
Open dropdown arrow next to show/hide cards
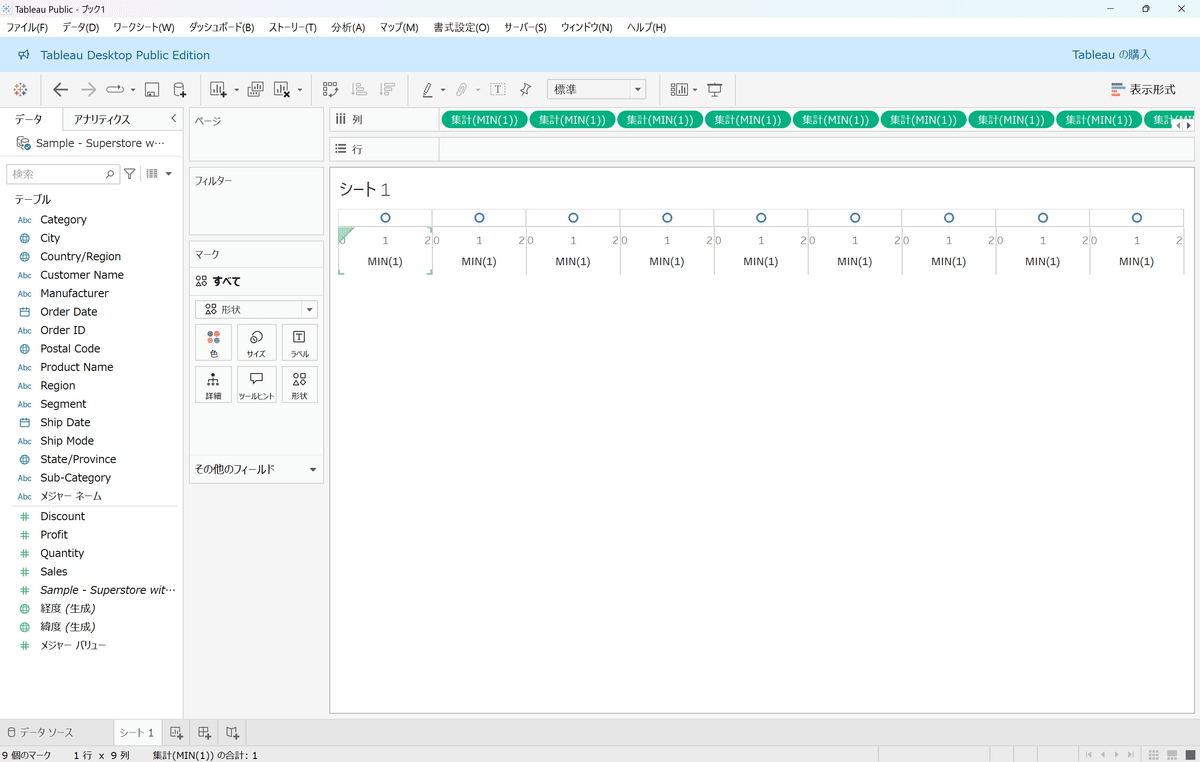pos(695,91)
